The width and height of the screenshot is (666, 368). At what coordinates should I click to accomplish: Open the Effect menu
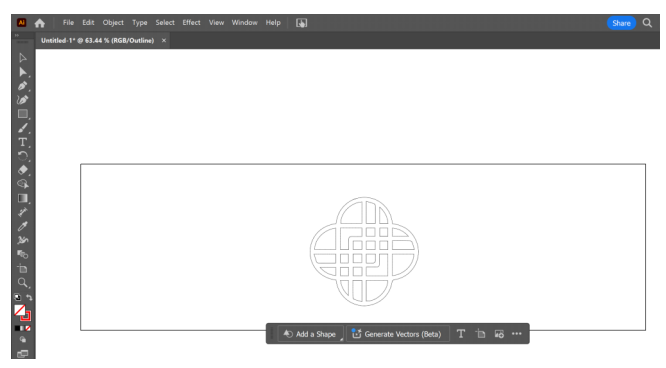coord(191,23)
